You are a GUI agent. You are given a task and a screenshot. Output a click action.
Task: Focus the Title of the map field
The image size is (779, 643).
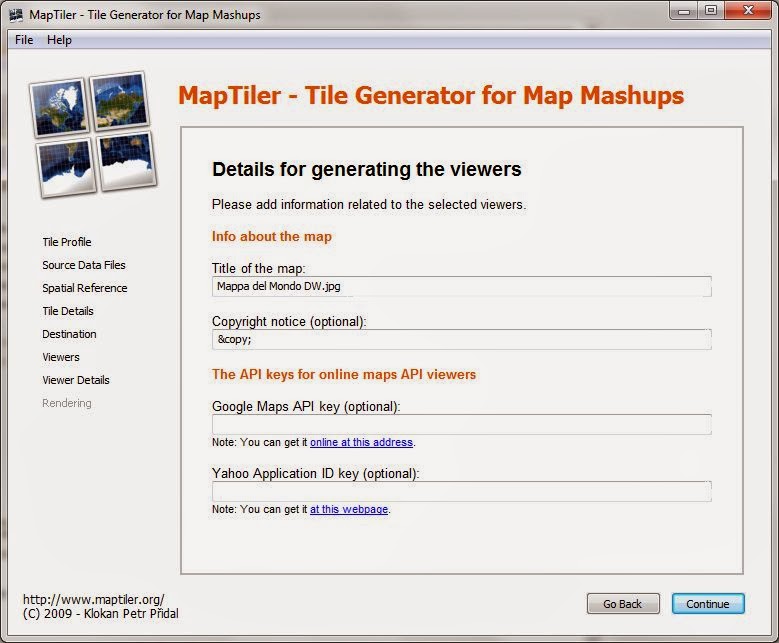[462, 286]
